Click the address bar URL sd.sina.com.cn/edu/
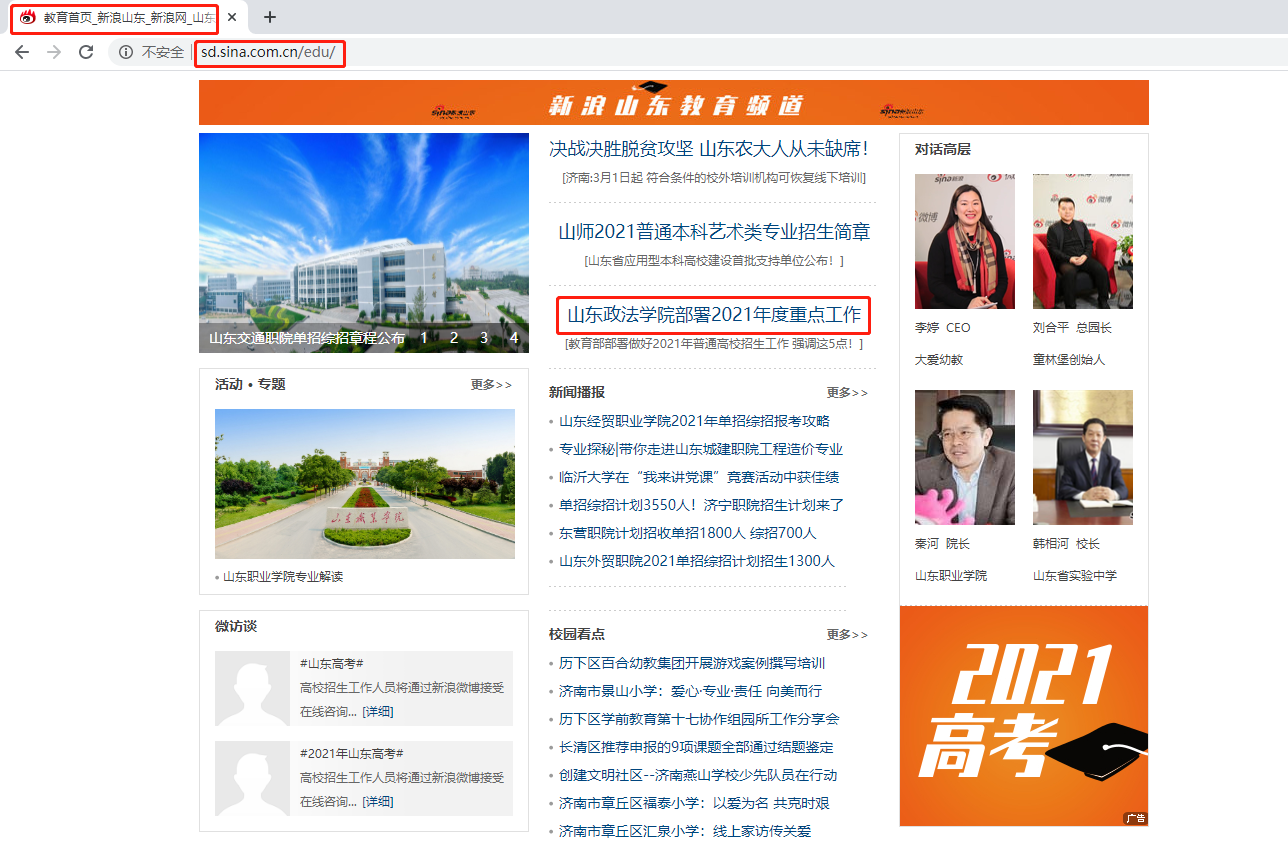 point(267,52)
